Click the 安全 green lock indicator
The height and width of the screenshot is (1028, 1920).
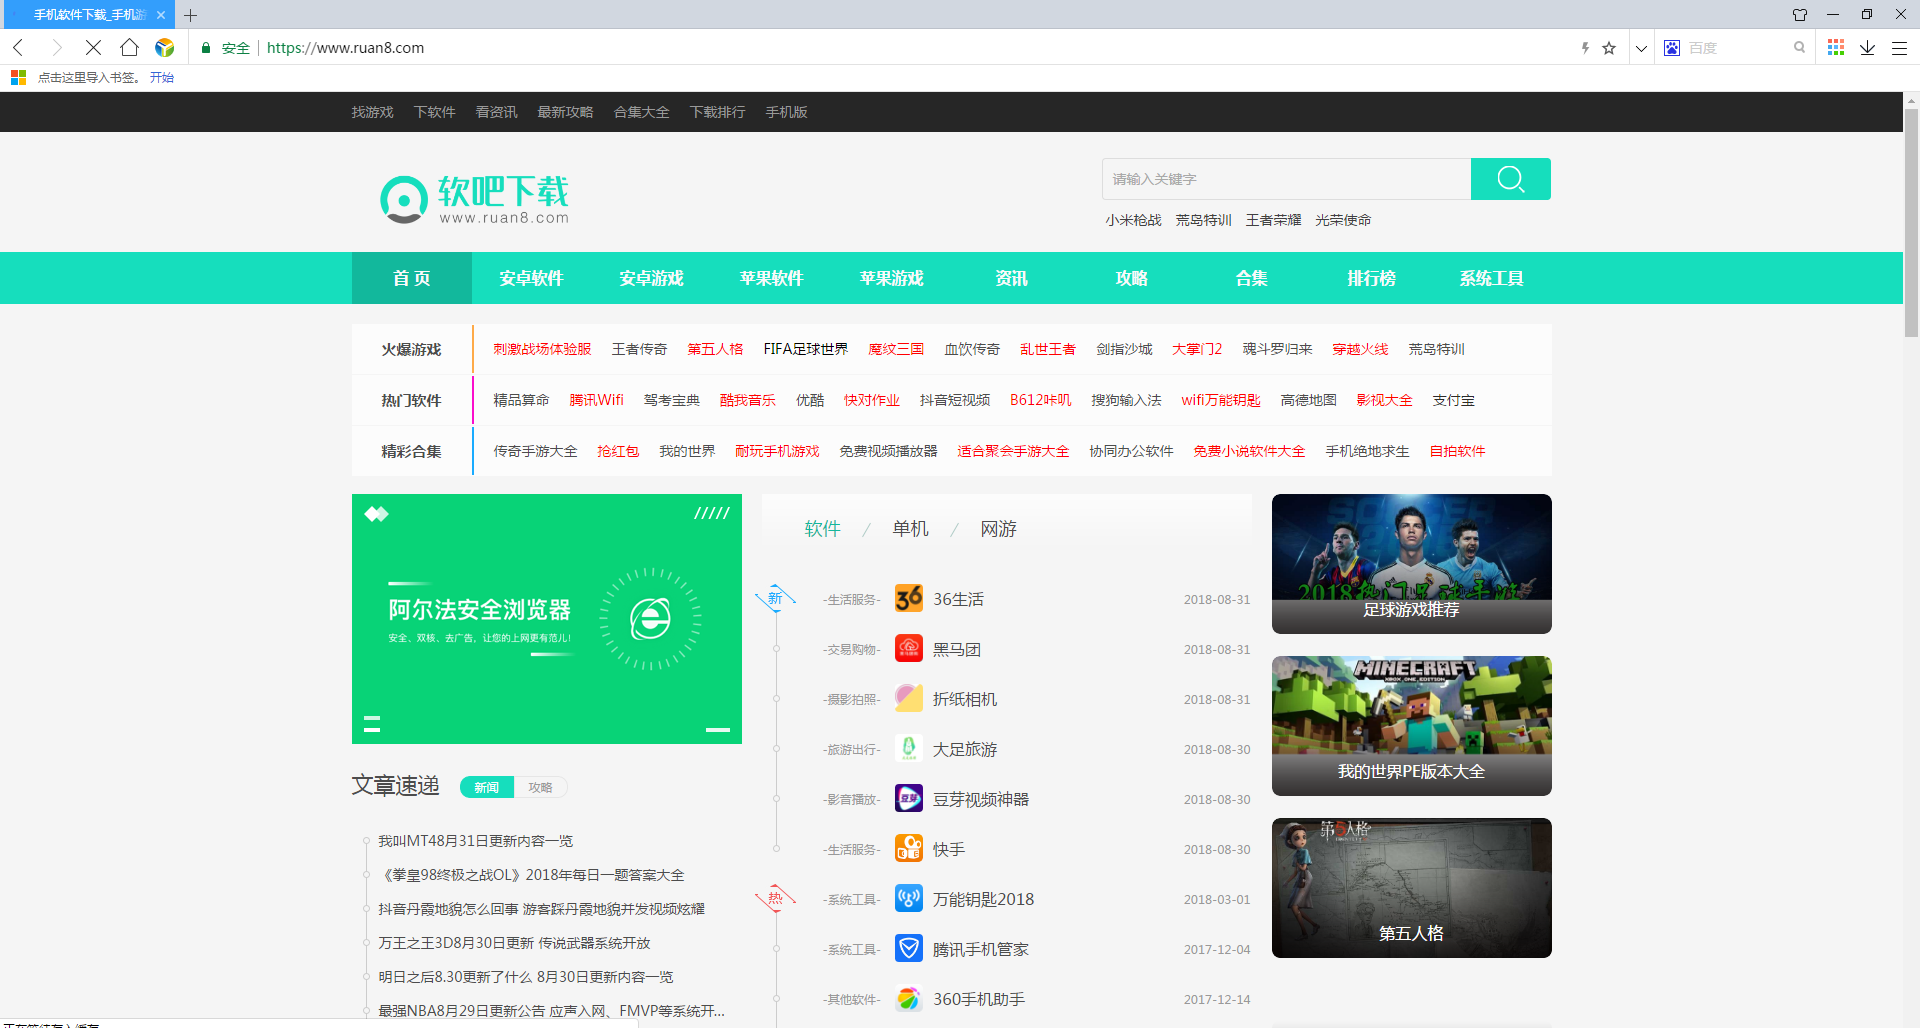(226, 48)
